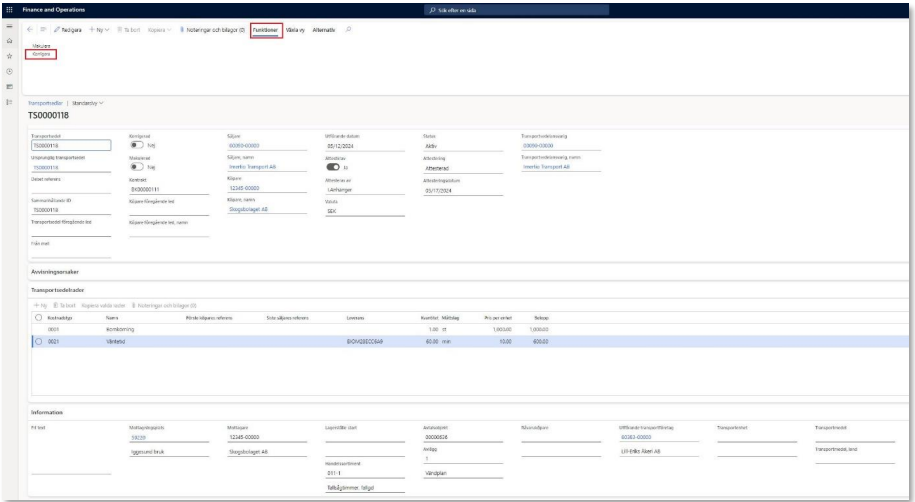Select the row 0021 Väntetid radio circle
Viewport: 915px width, 502px height.
pyautogui.click(x=38, y=341)
